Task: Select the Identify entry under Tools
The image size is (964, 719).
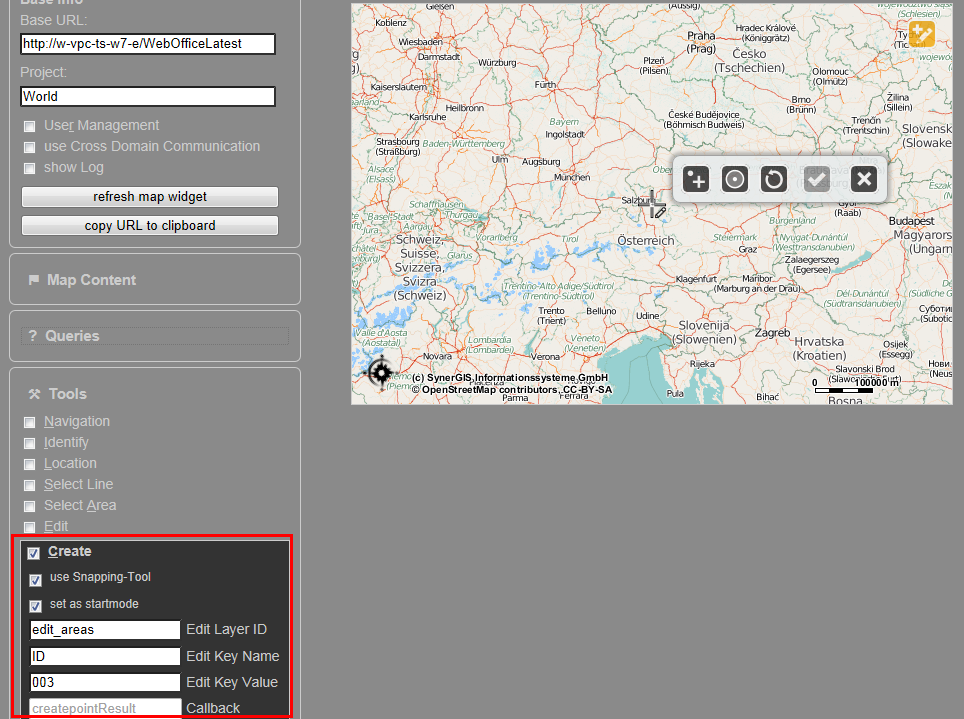Action: [x=65, y=442]
